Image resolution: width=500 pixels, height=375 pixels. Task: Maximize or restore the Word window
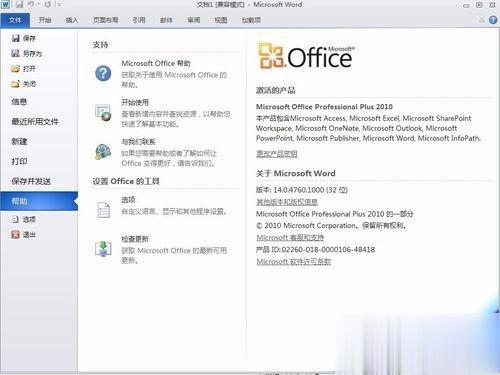(x=479, y=5)
